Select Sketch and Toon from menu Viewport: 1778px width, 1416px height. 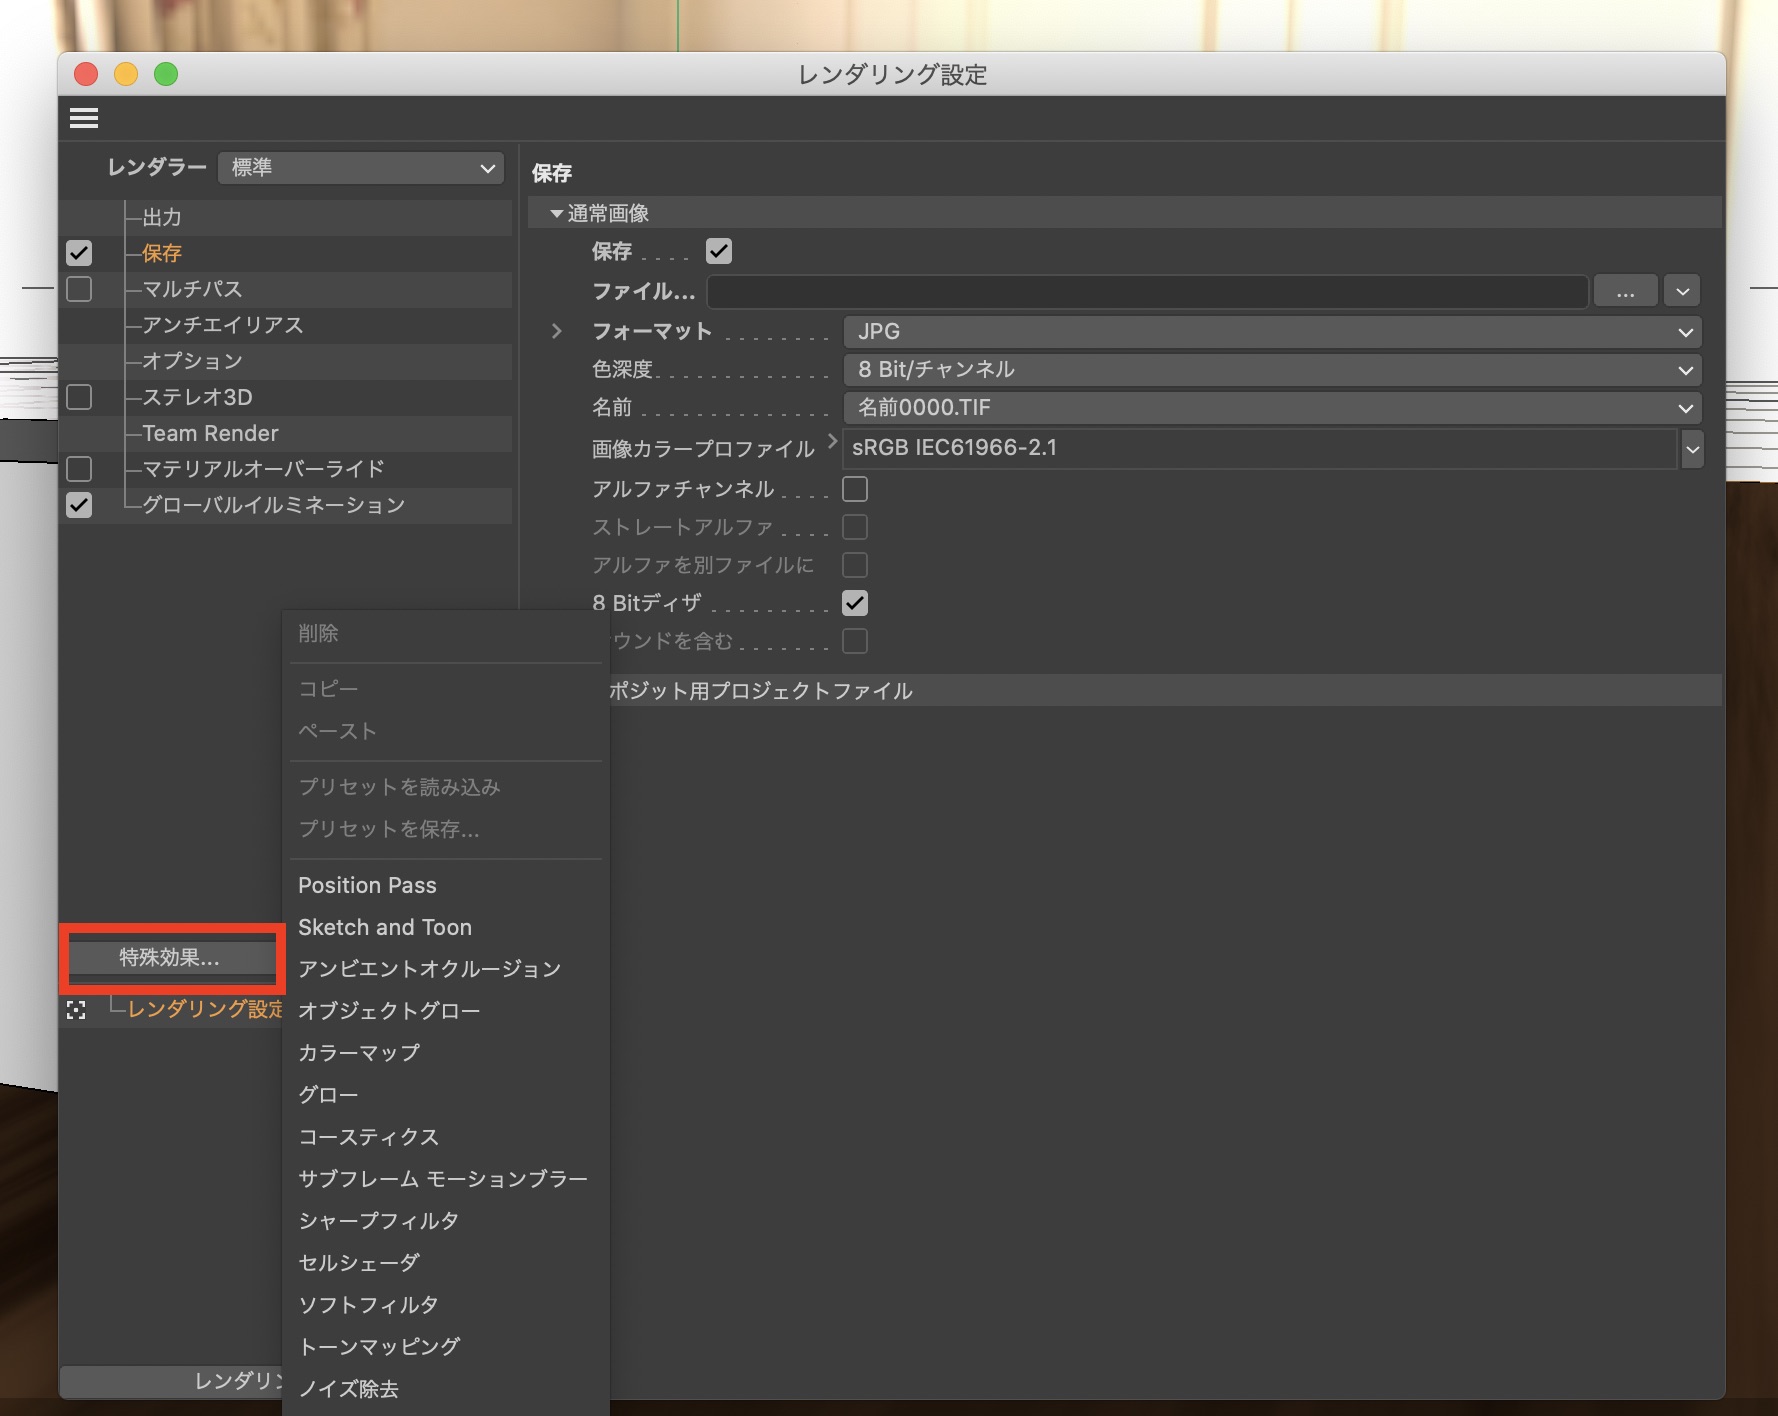point(385,927)
